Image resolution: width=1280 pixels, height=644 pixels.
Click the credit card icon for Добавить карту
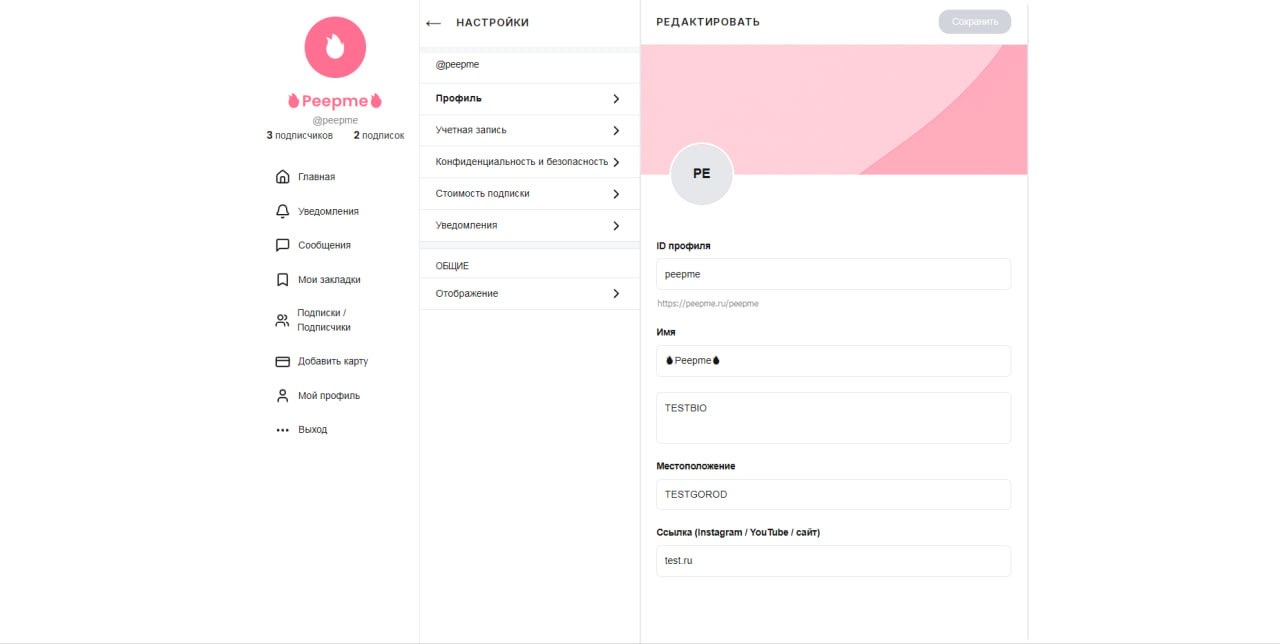282,361
